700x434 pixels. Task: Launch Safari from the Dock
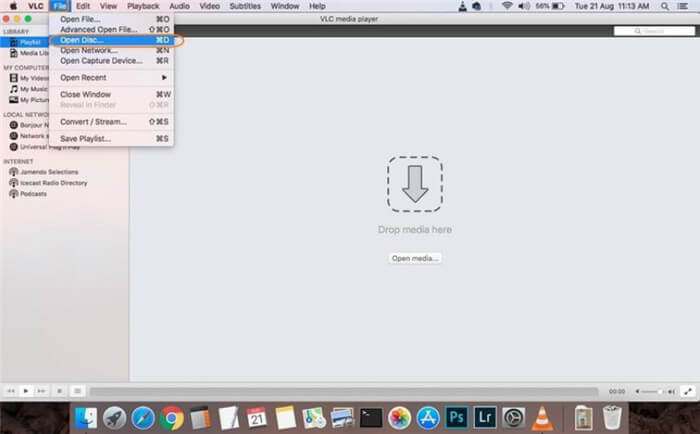point(143,418)
